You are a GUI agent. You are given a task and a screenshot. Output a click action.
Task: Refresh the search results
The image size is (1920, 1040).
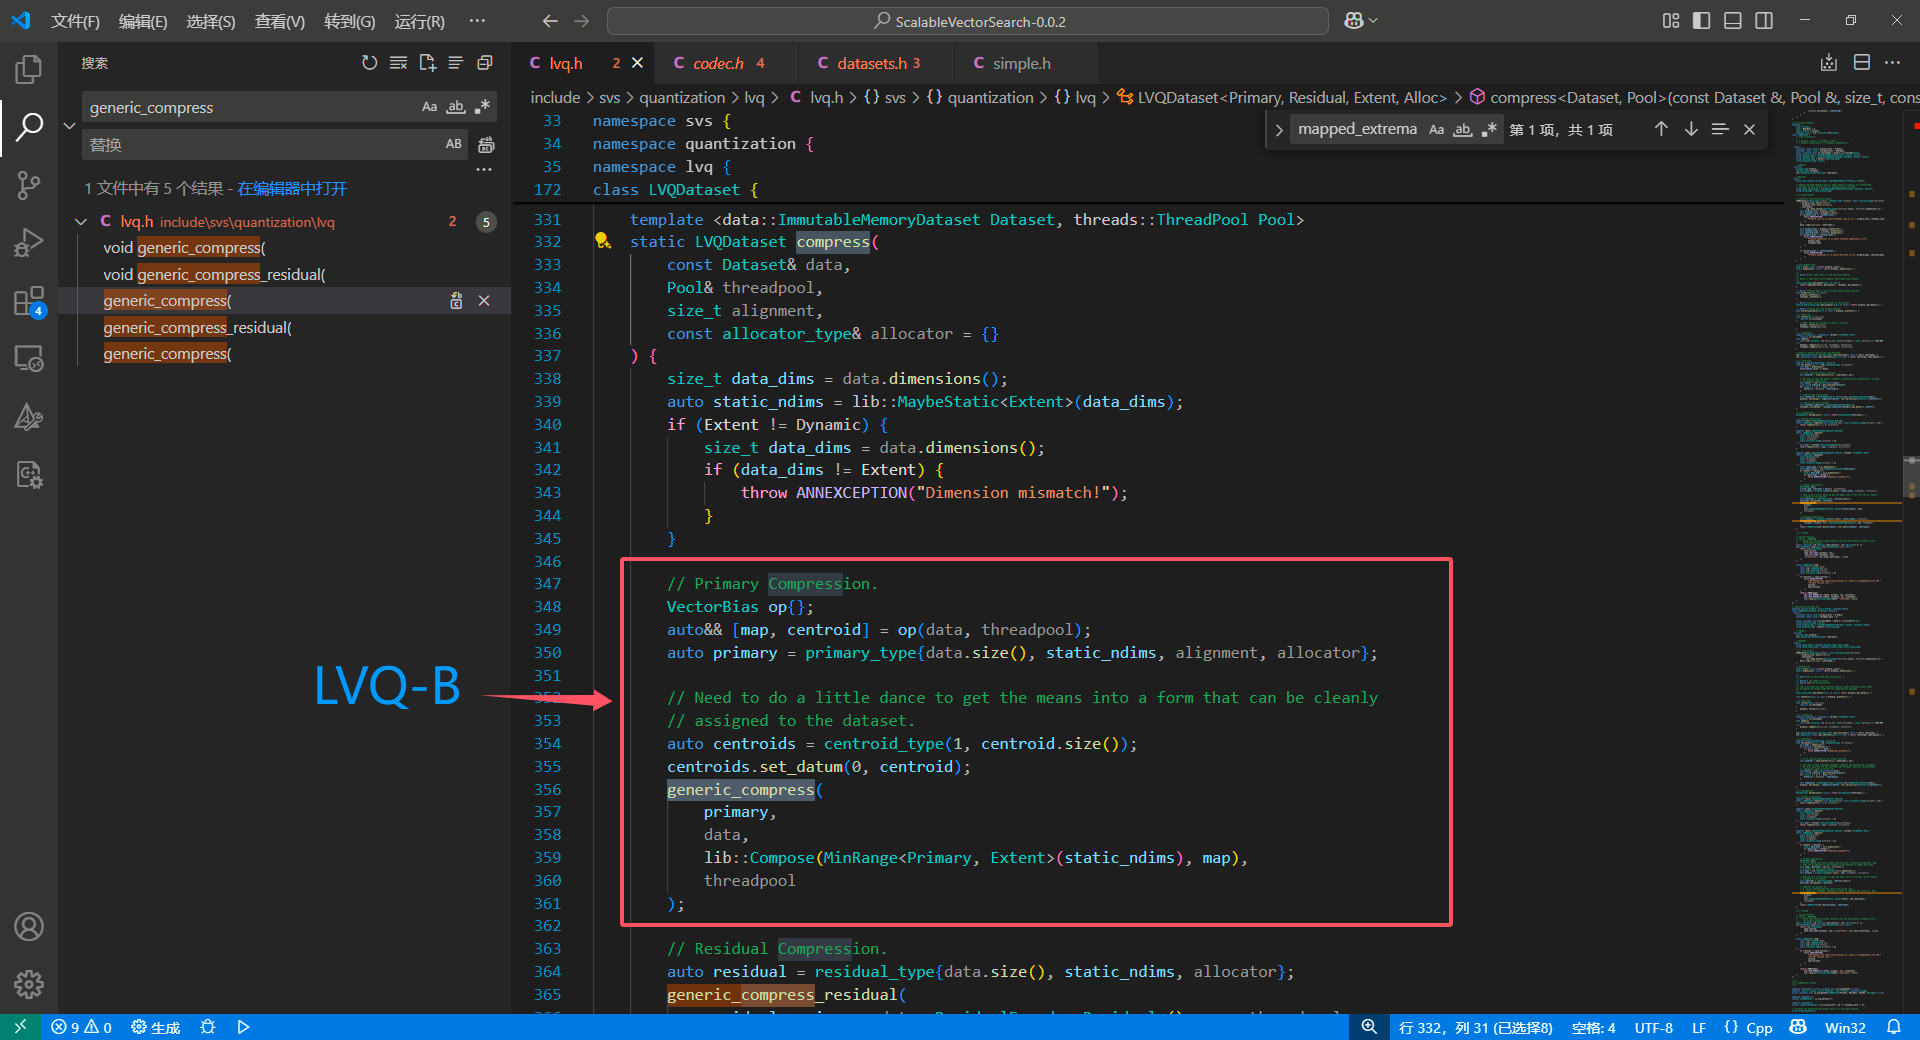pos(369,63)
